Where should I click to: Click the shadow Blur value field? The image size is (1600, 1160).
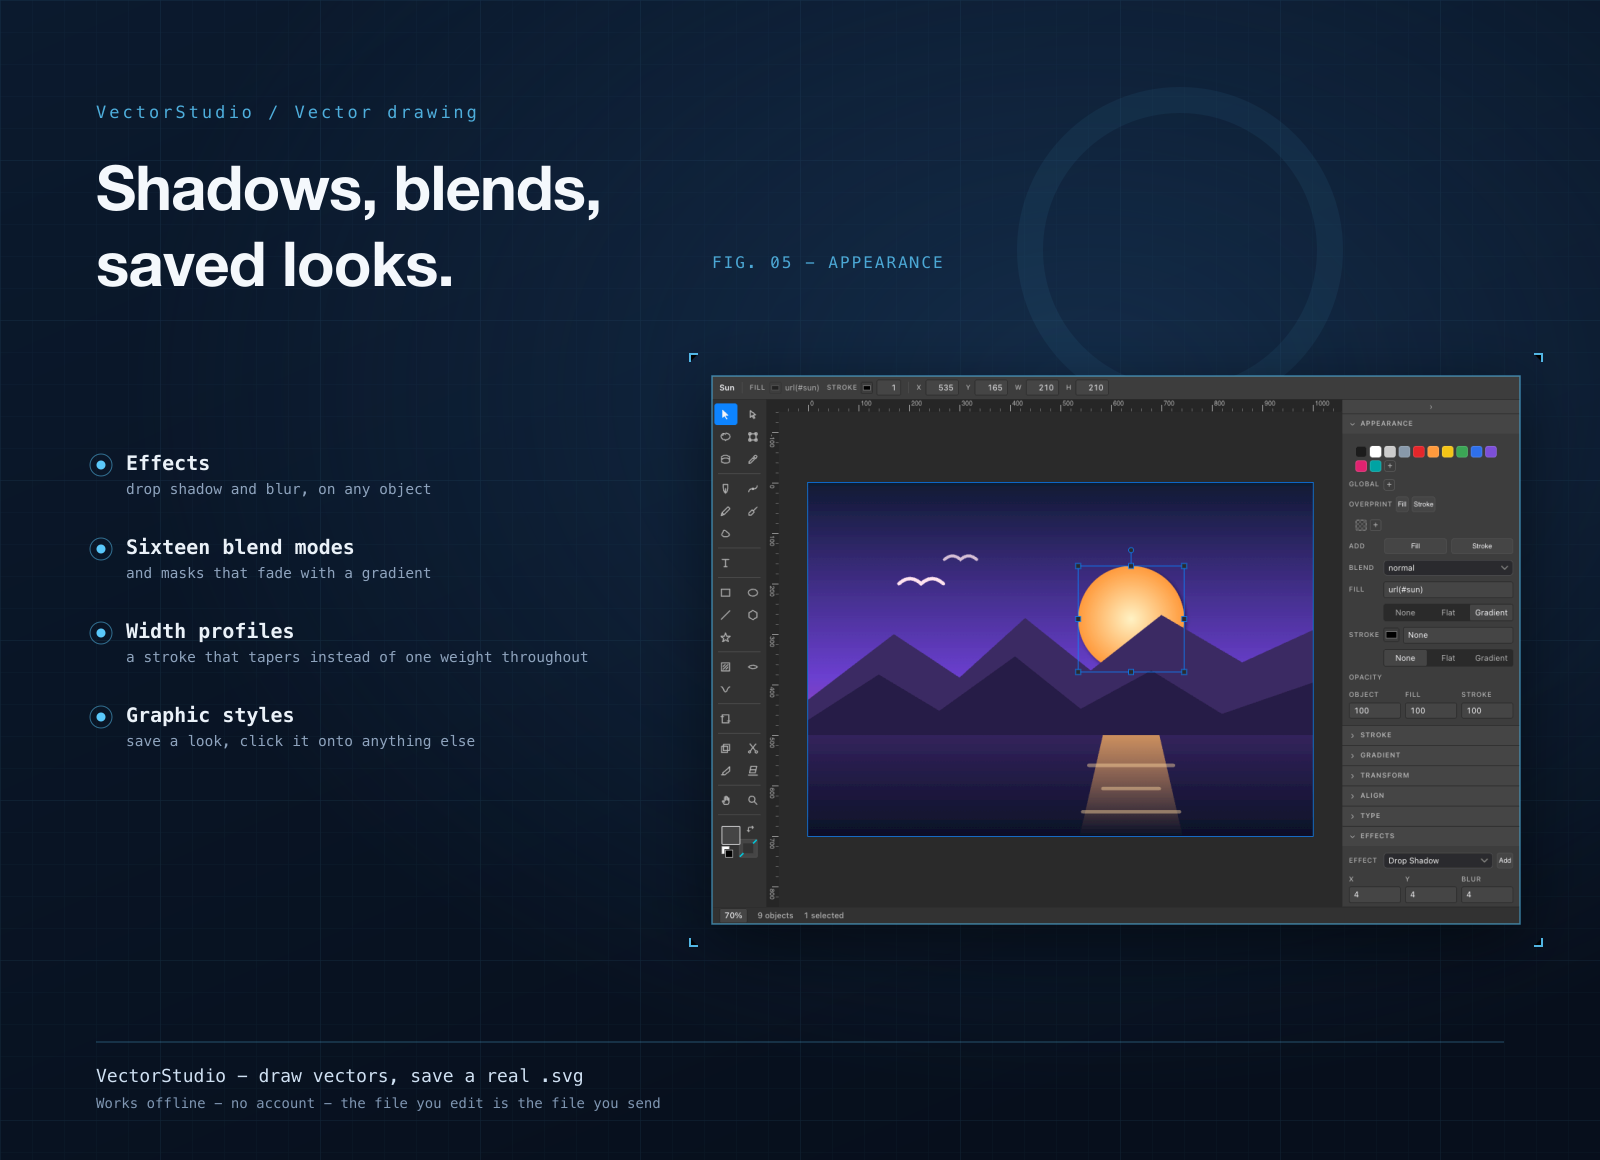pyautogui.click(x=1487, y=895)
